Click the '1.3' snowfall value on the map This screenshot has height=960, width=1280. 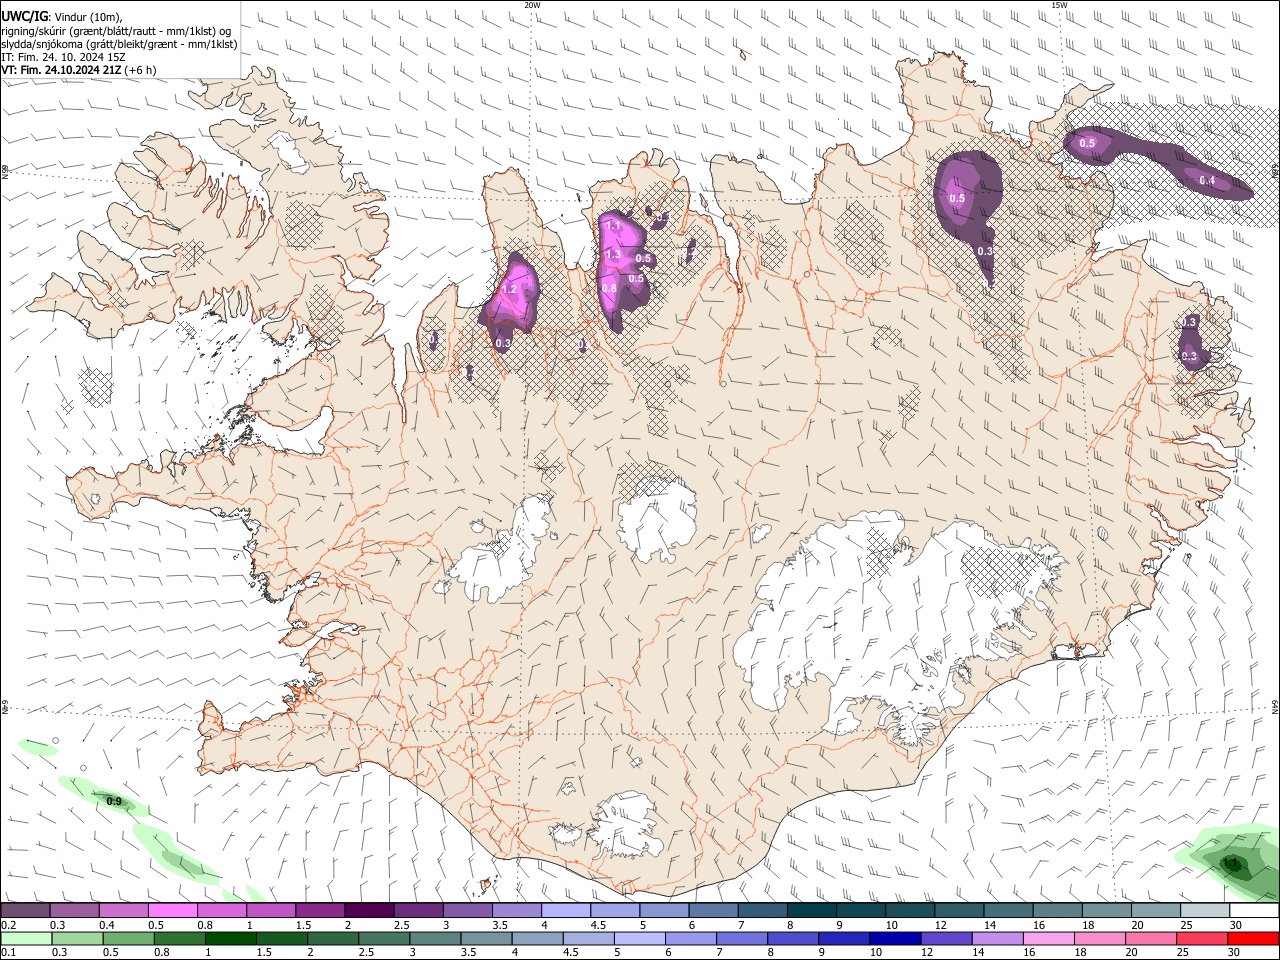tap(613, 255)
